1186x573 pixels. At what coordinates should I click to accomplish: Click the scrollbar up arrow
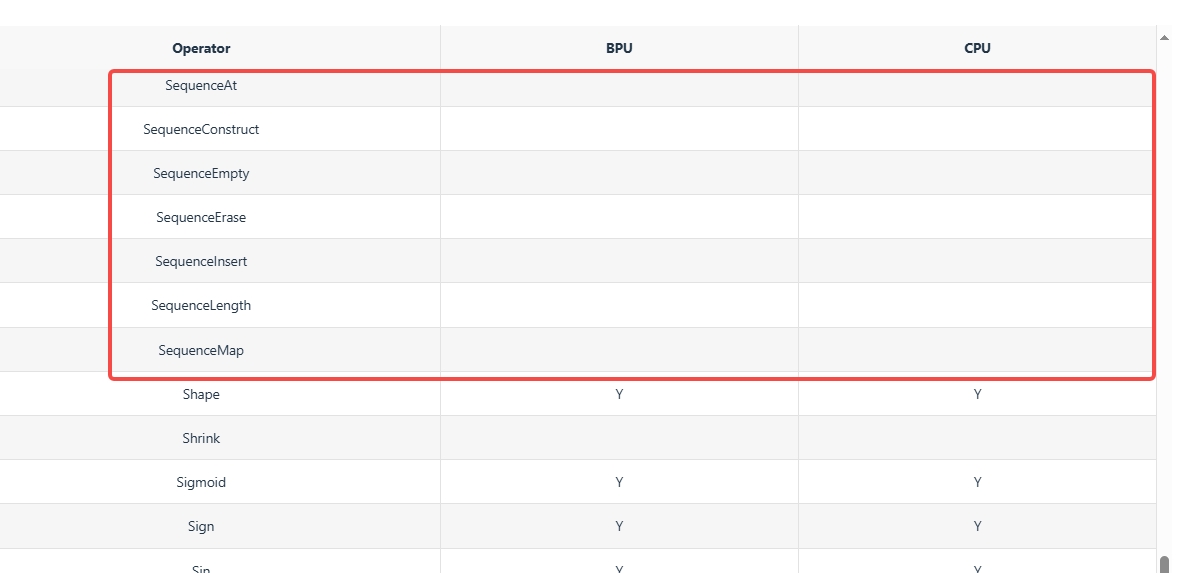(1164, 38)
